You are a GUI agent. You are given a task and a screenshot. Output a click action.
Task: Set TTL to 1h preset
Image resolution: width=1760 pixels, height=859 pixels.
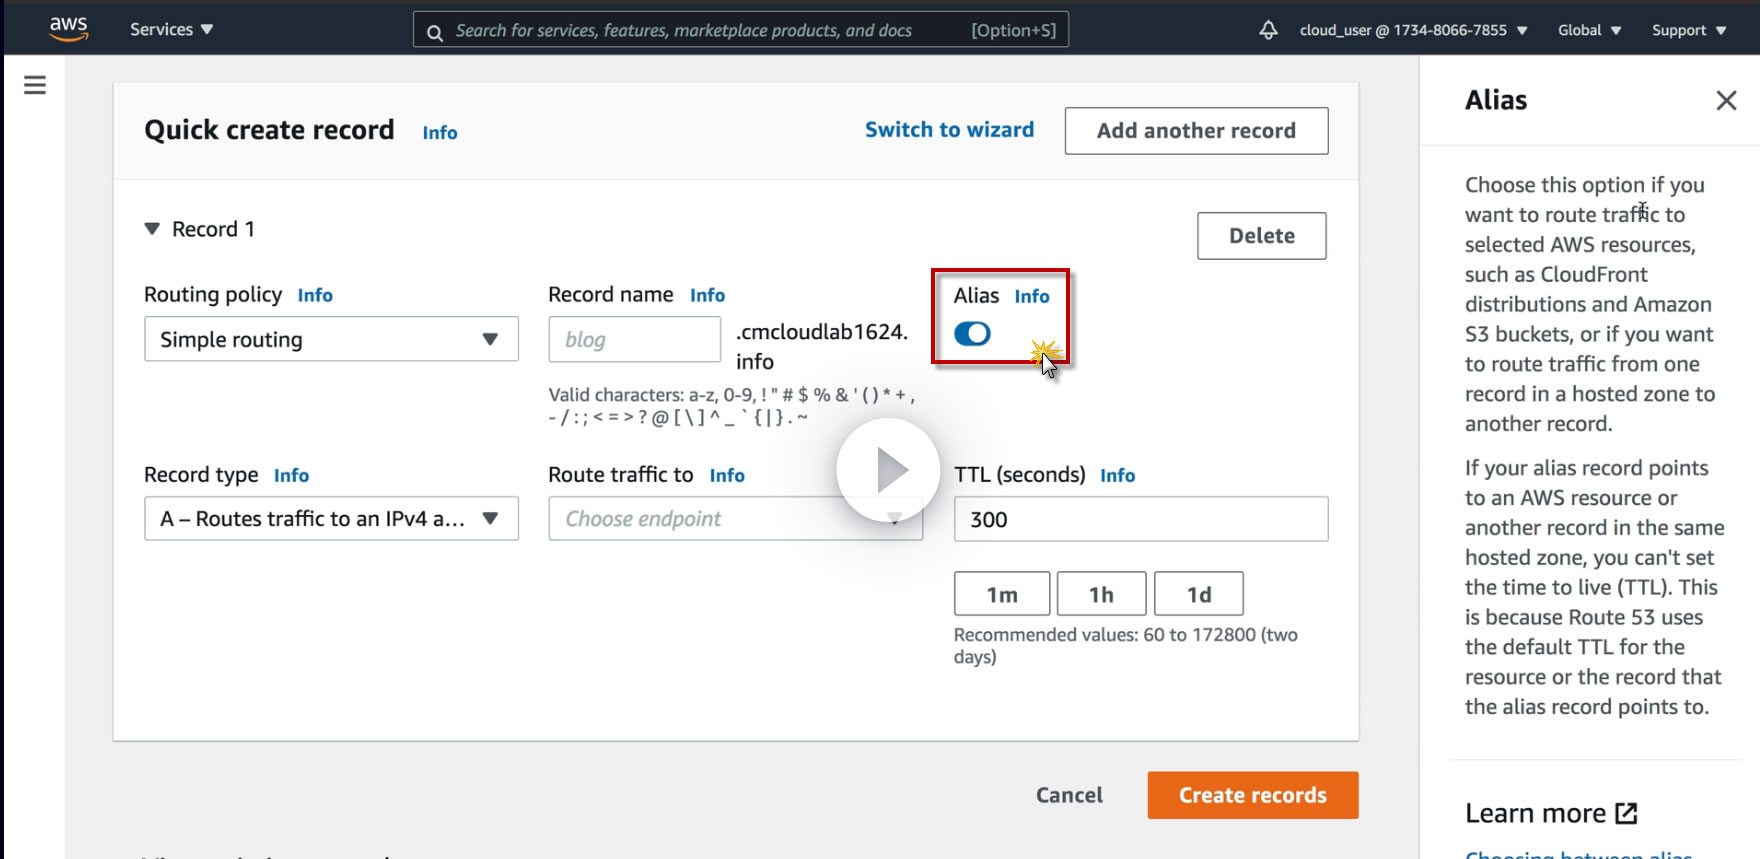1101,595
